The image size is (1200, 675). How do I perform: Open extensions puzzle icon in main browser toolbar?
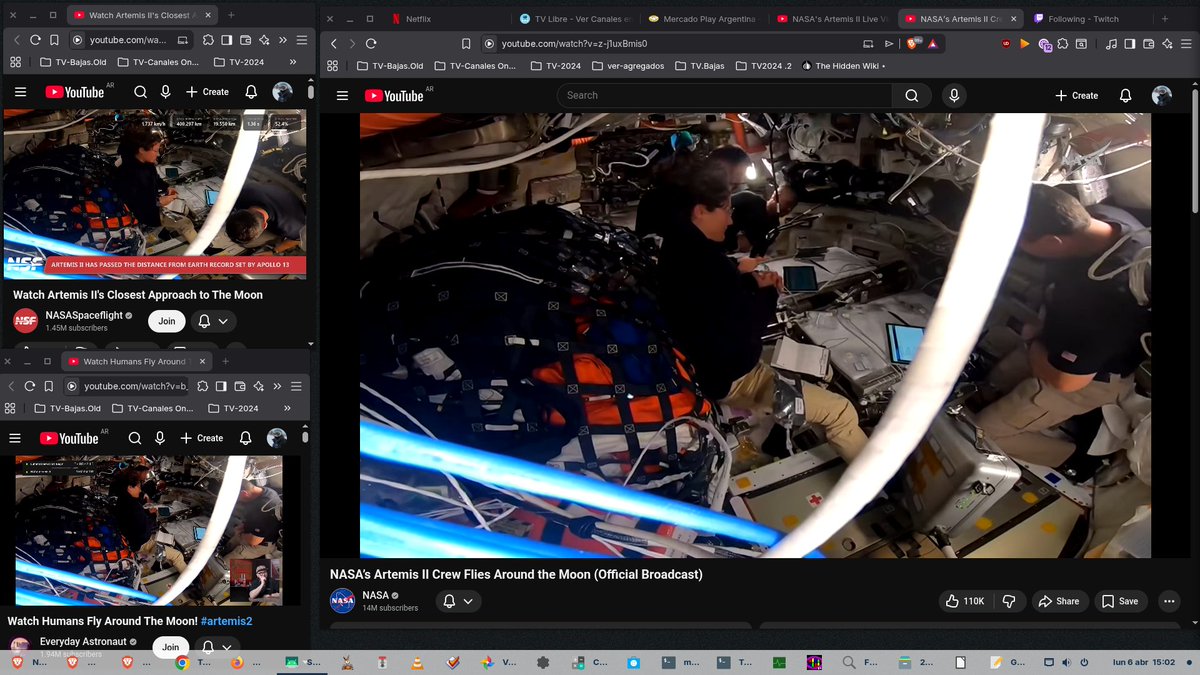point(1063,44)
